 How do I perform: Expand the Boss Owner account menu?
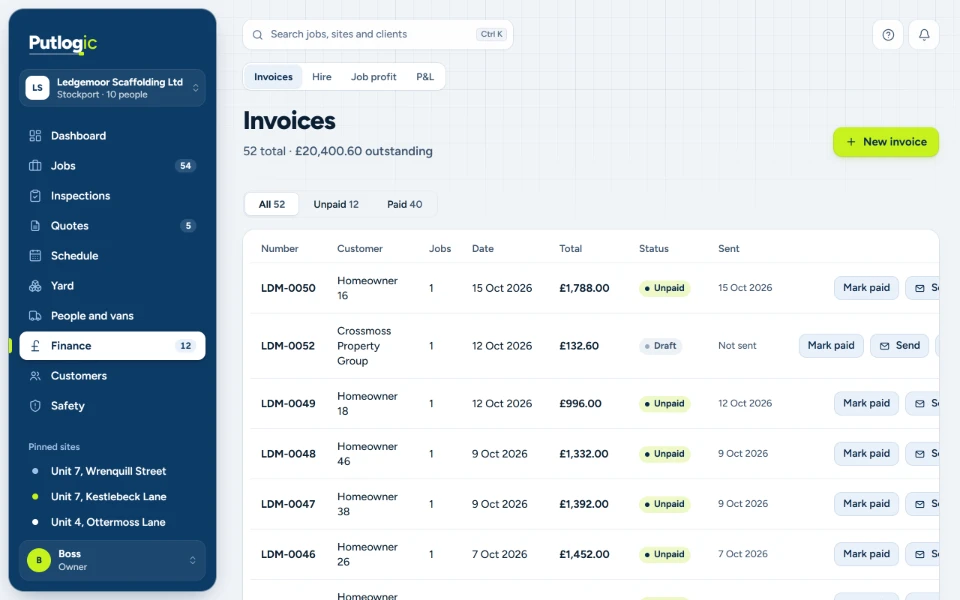[x=113, y=560]
